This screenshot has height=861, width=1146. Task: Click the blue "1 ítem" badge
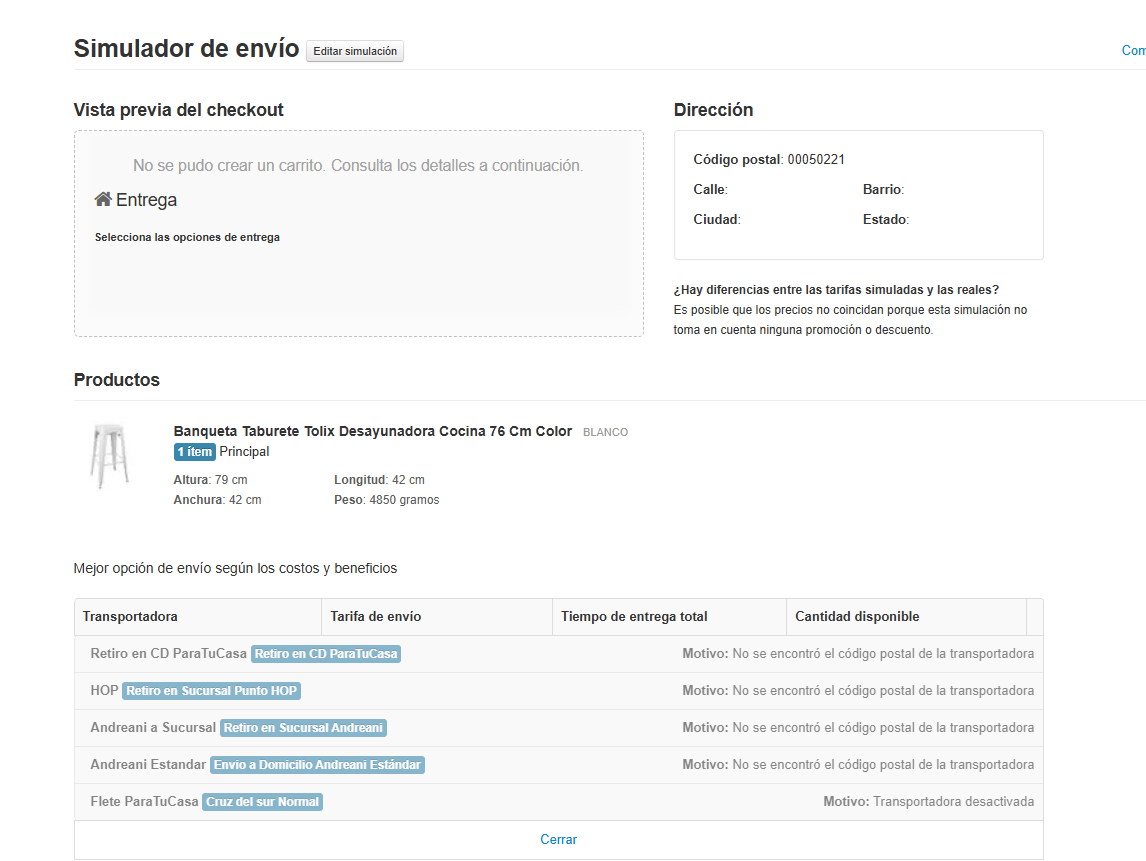pos(195,452)
